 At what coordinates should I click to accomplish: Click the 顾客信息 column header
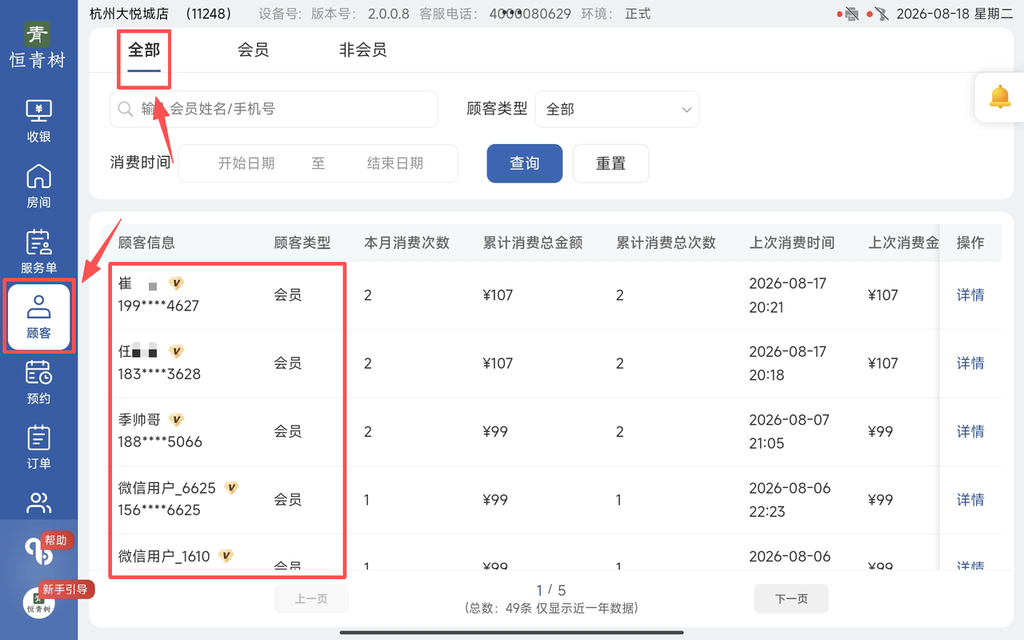click(146, 243)
